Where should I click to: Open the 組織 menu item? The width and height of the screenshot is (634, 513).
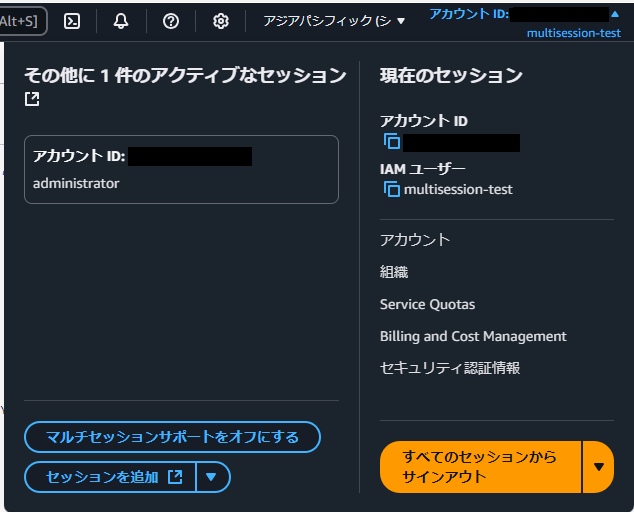[394, 272]
